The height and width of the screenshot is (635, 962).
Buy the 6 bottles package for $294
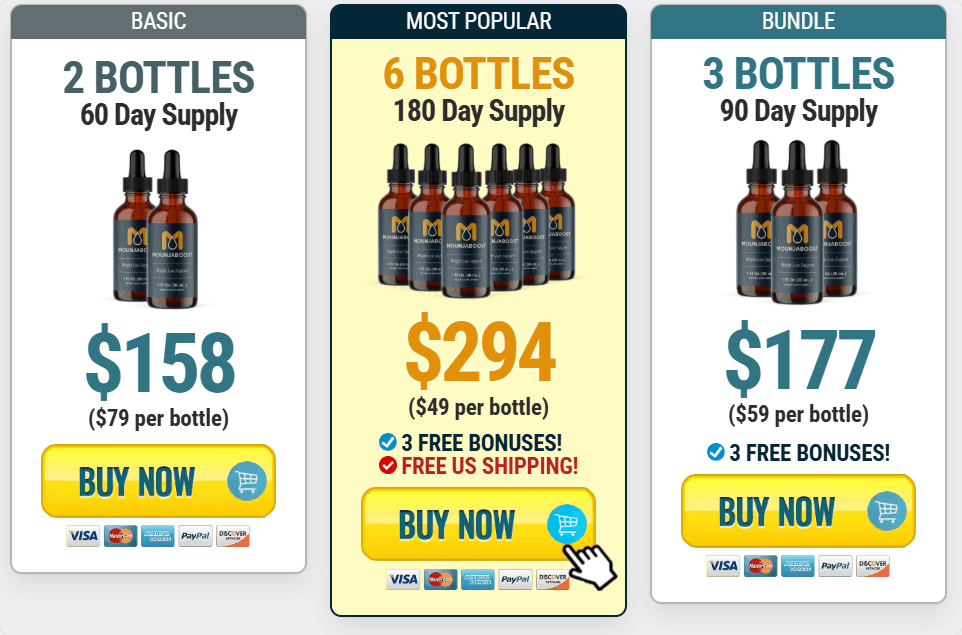pyautogui.click(x=479, y=524)
